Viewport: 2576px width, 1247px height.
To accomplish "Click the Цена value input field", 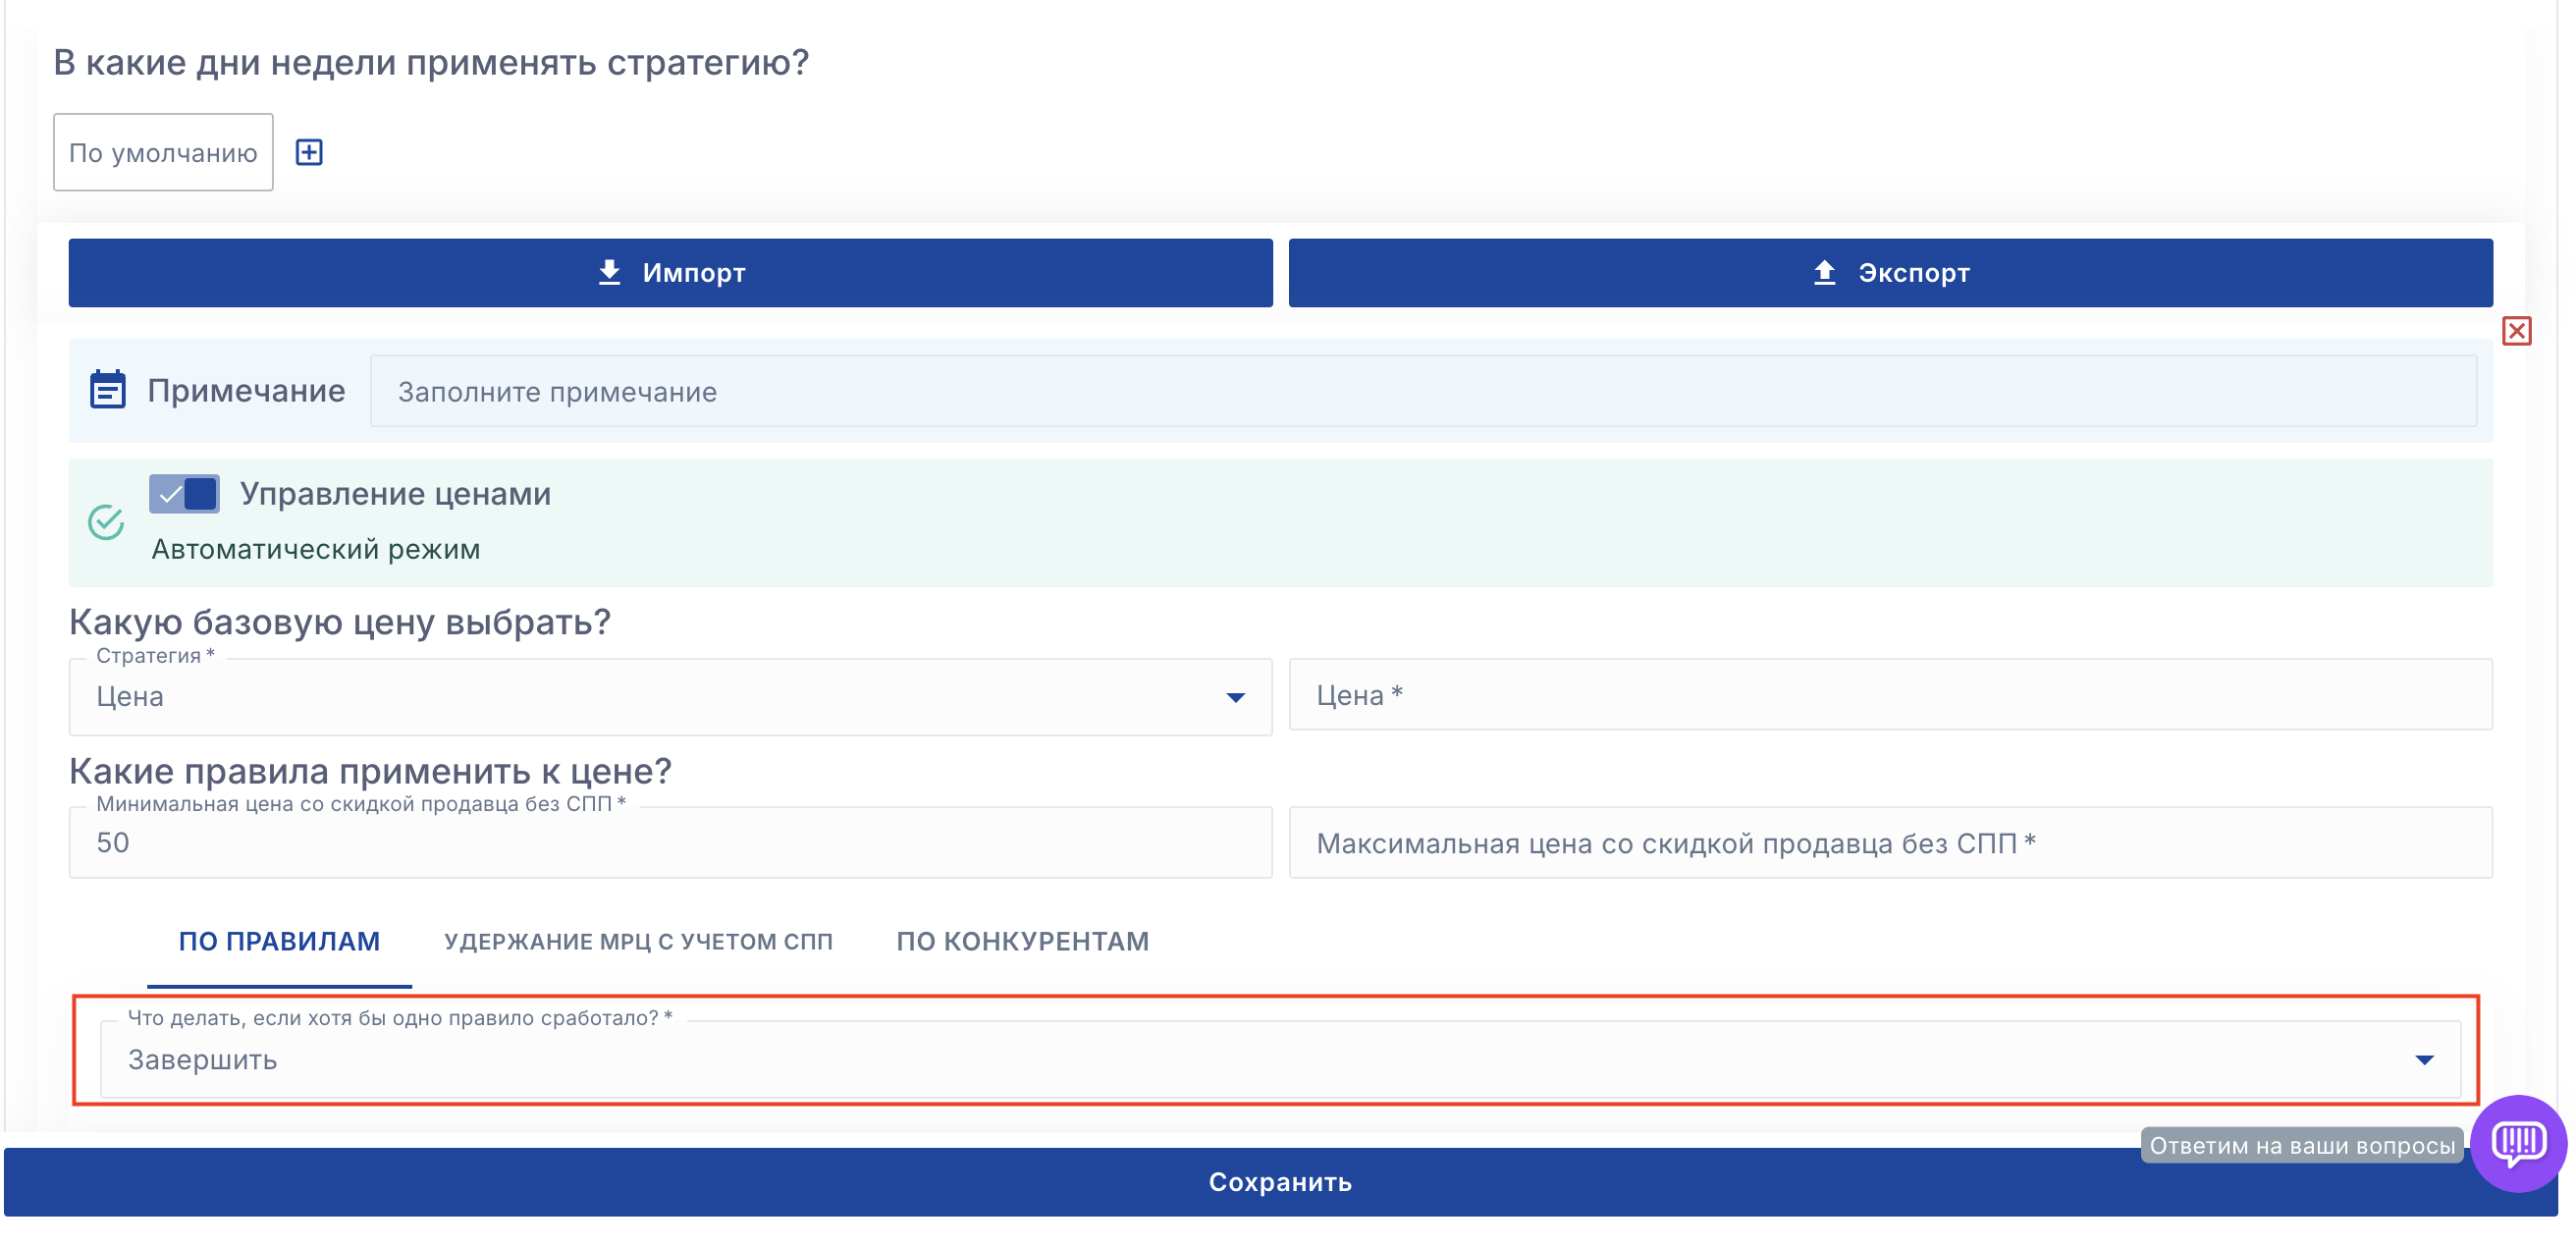I will pyautogui.click(x=1890, y=695).
